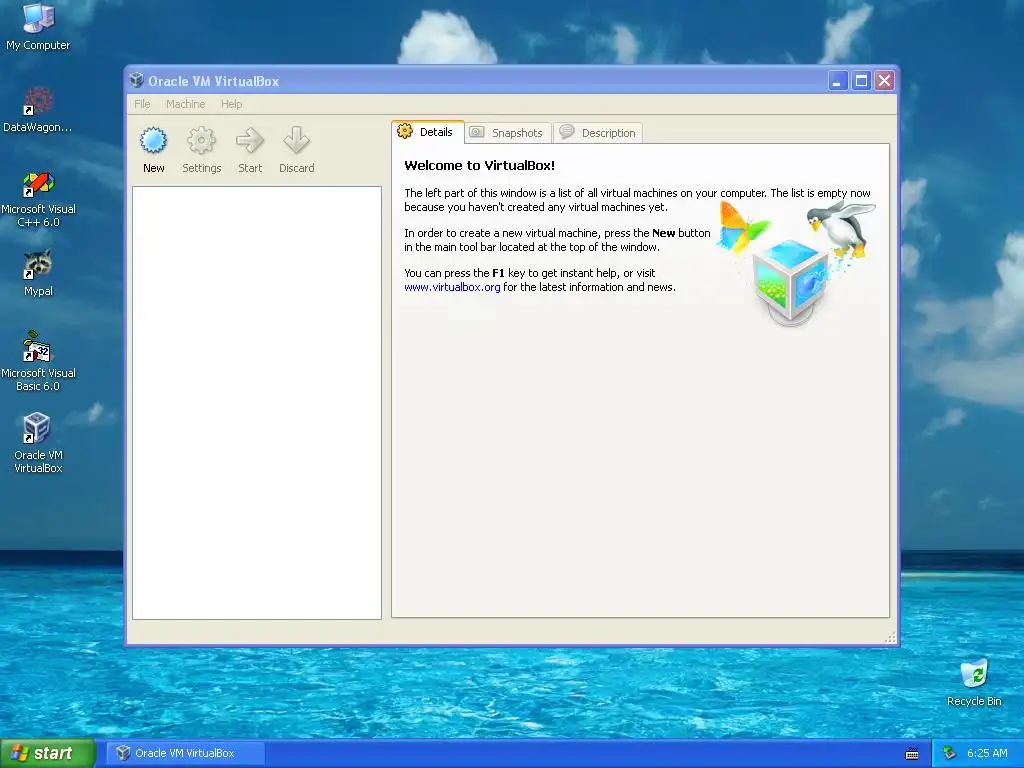Follow the www.virtualbox.org link
Viewport: 1024px width, 768px height.
[452, 287]
